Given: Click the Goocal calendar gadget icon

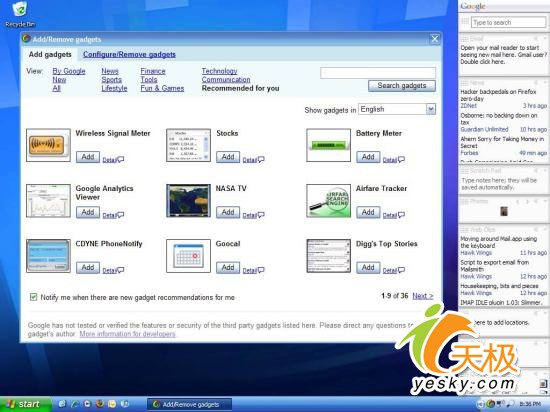Looking at the screenshot, I should (188, 256).
